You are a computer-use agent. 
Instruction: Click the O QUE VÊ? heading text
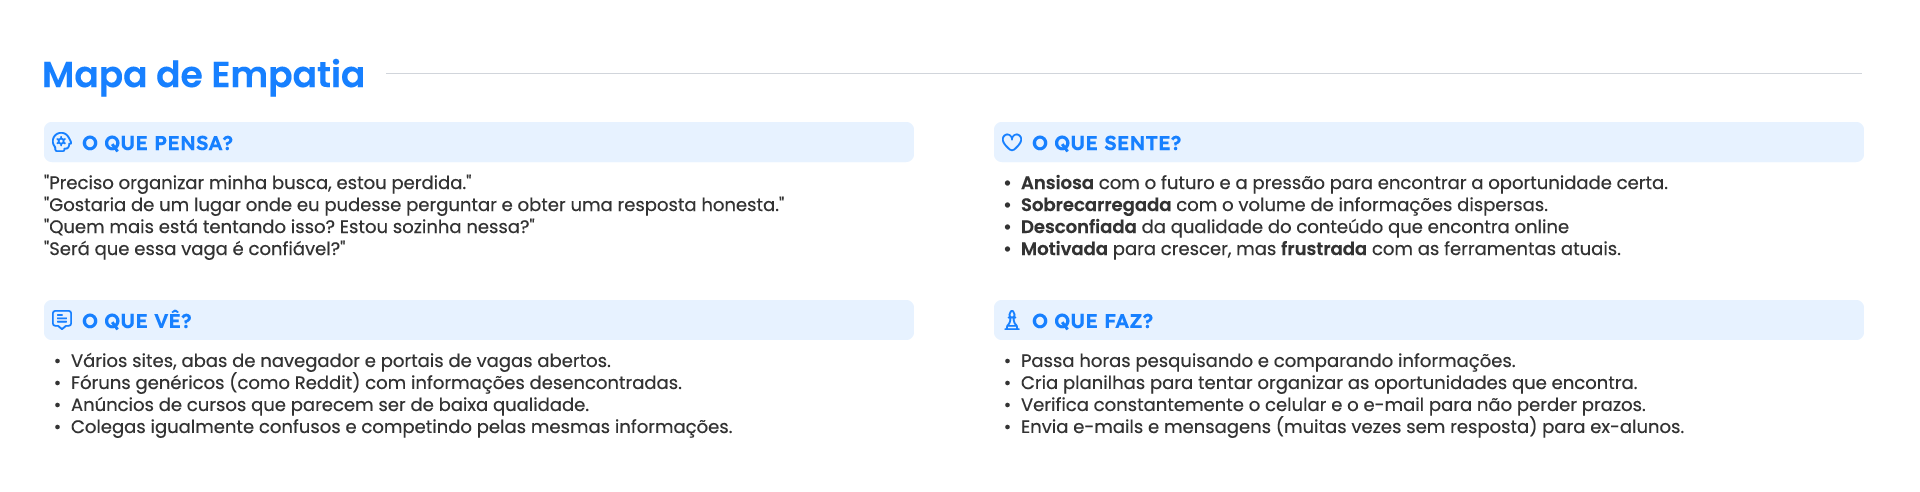pyautogui.click(x=137, y=321)
